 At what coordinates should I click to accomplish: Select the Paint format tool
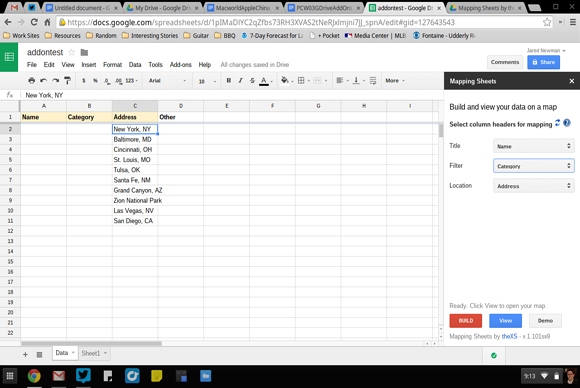tap(67, 80)
